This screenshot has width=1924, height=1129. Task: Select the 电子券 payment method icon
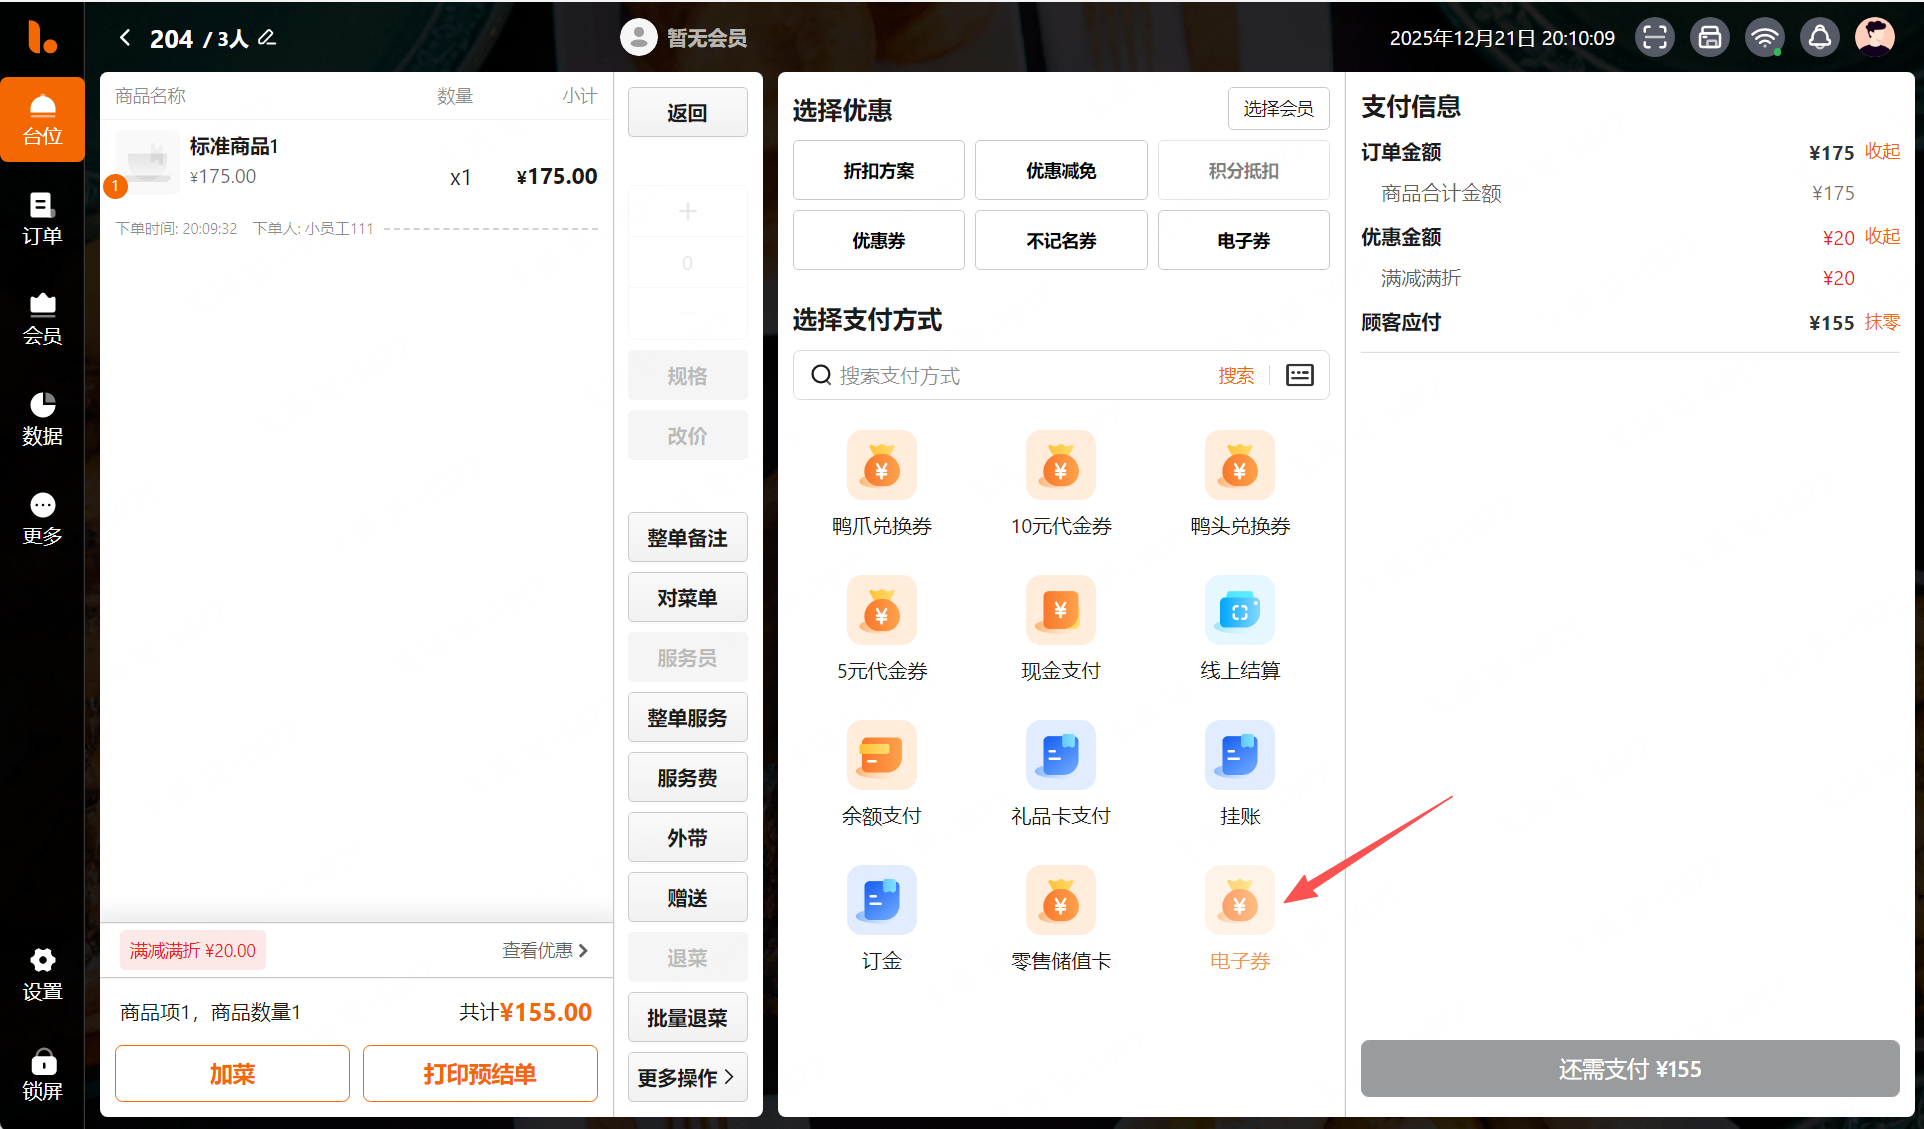[1239, 901]
